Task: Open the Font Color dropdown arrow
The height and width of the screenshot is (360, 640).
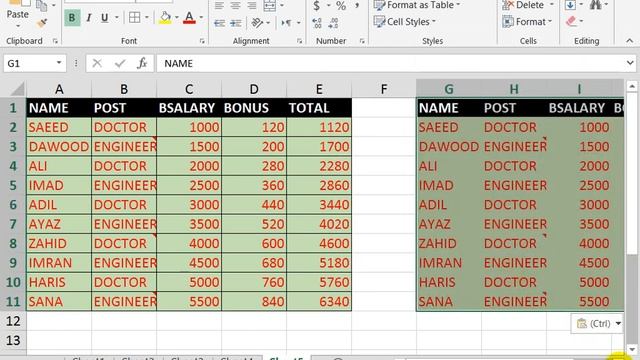Action: [x=201, y=18]
